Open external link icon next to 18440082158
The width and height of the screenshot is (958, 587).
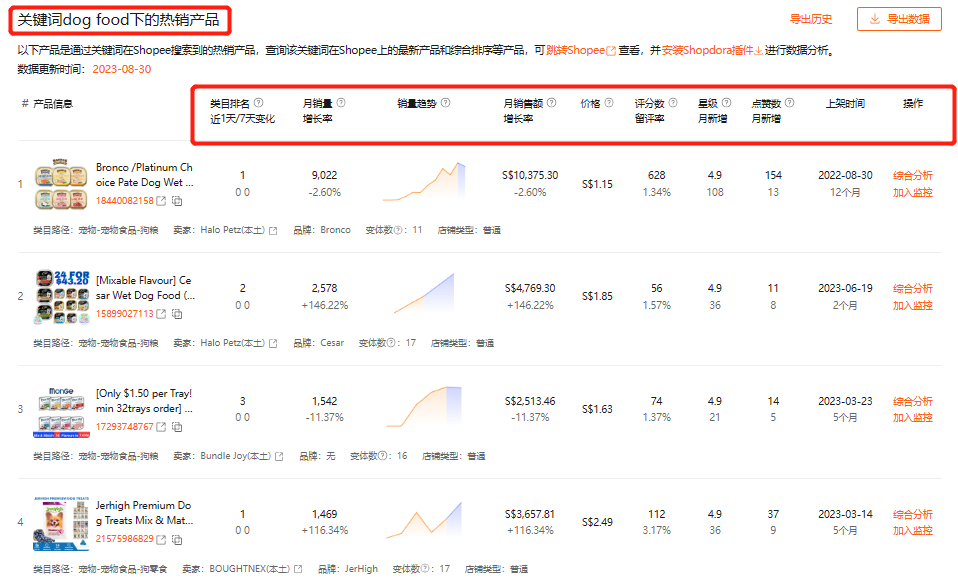(x=161, y=201)
